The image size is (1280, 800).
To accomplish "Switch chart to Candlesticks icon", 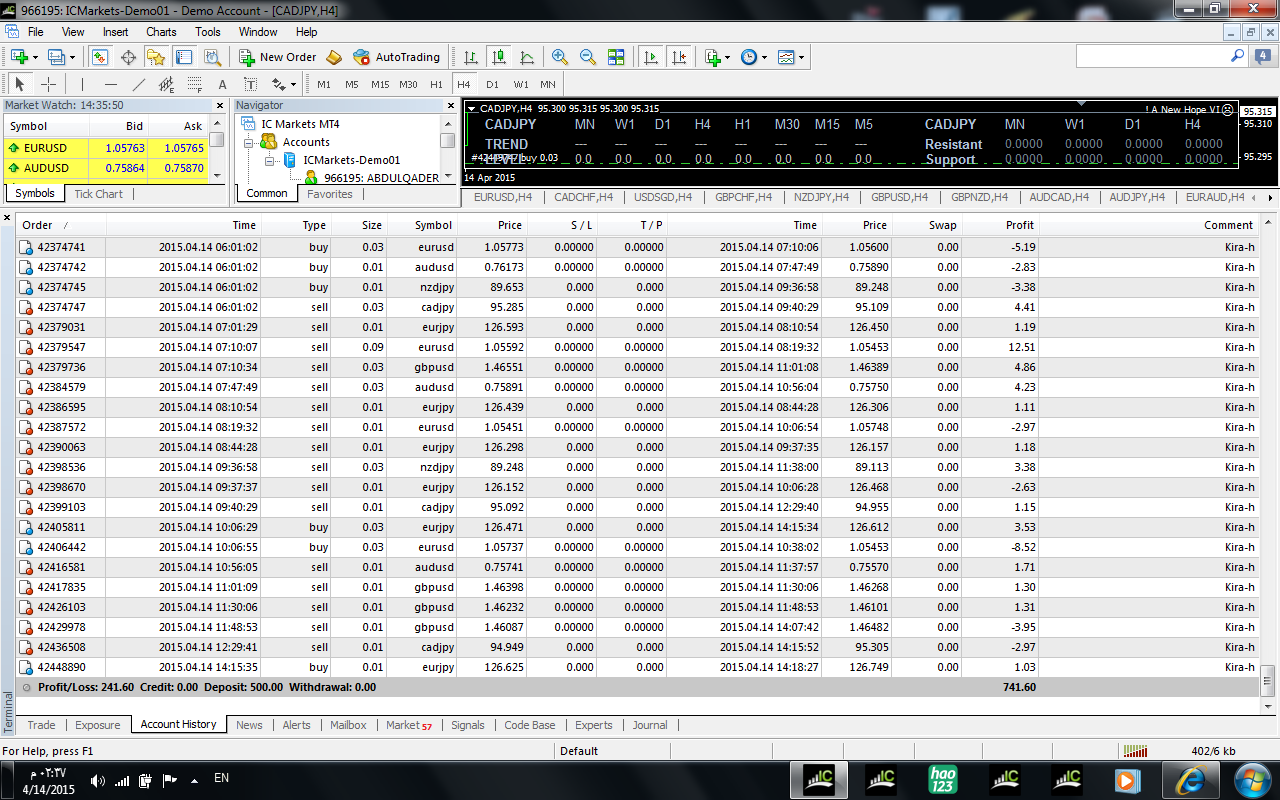I will point(498,57).
